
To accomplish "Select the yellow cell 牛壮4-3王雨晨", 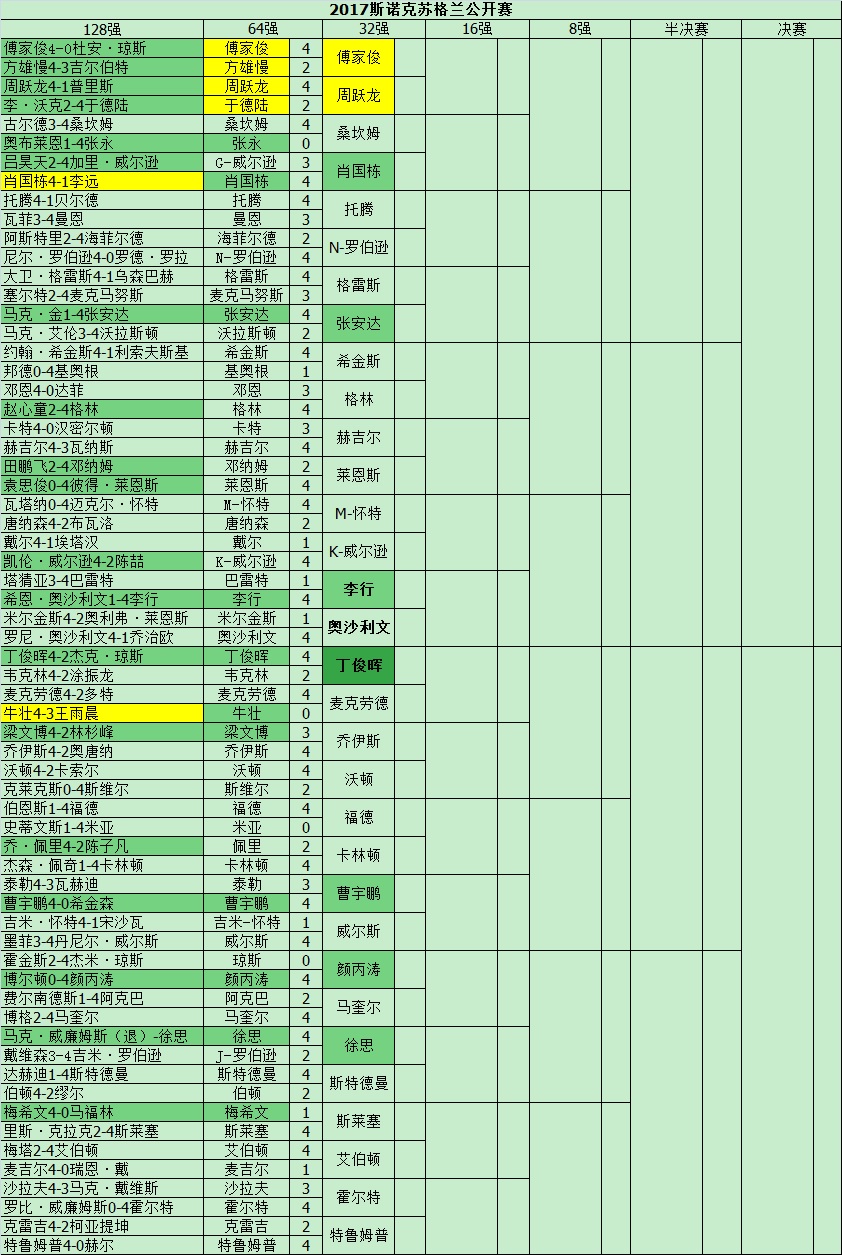I will tap(101, 713).
